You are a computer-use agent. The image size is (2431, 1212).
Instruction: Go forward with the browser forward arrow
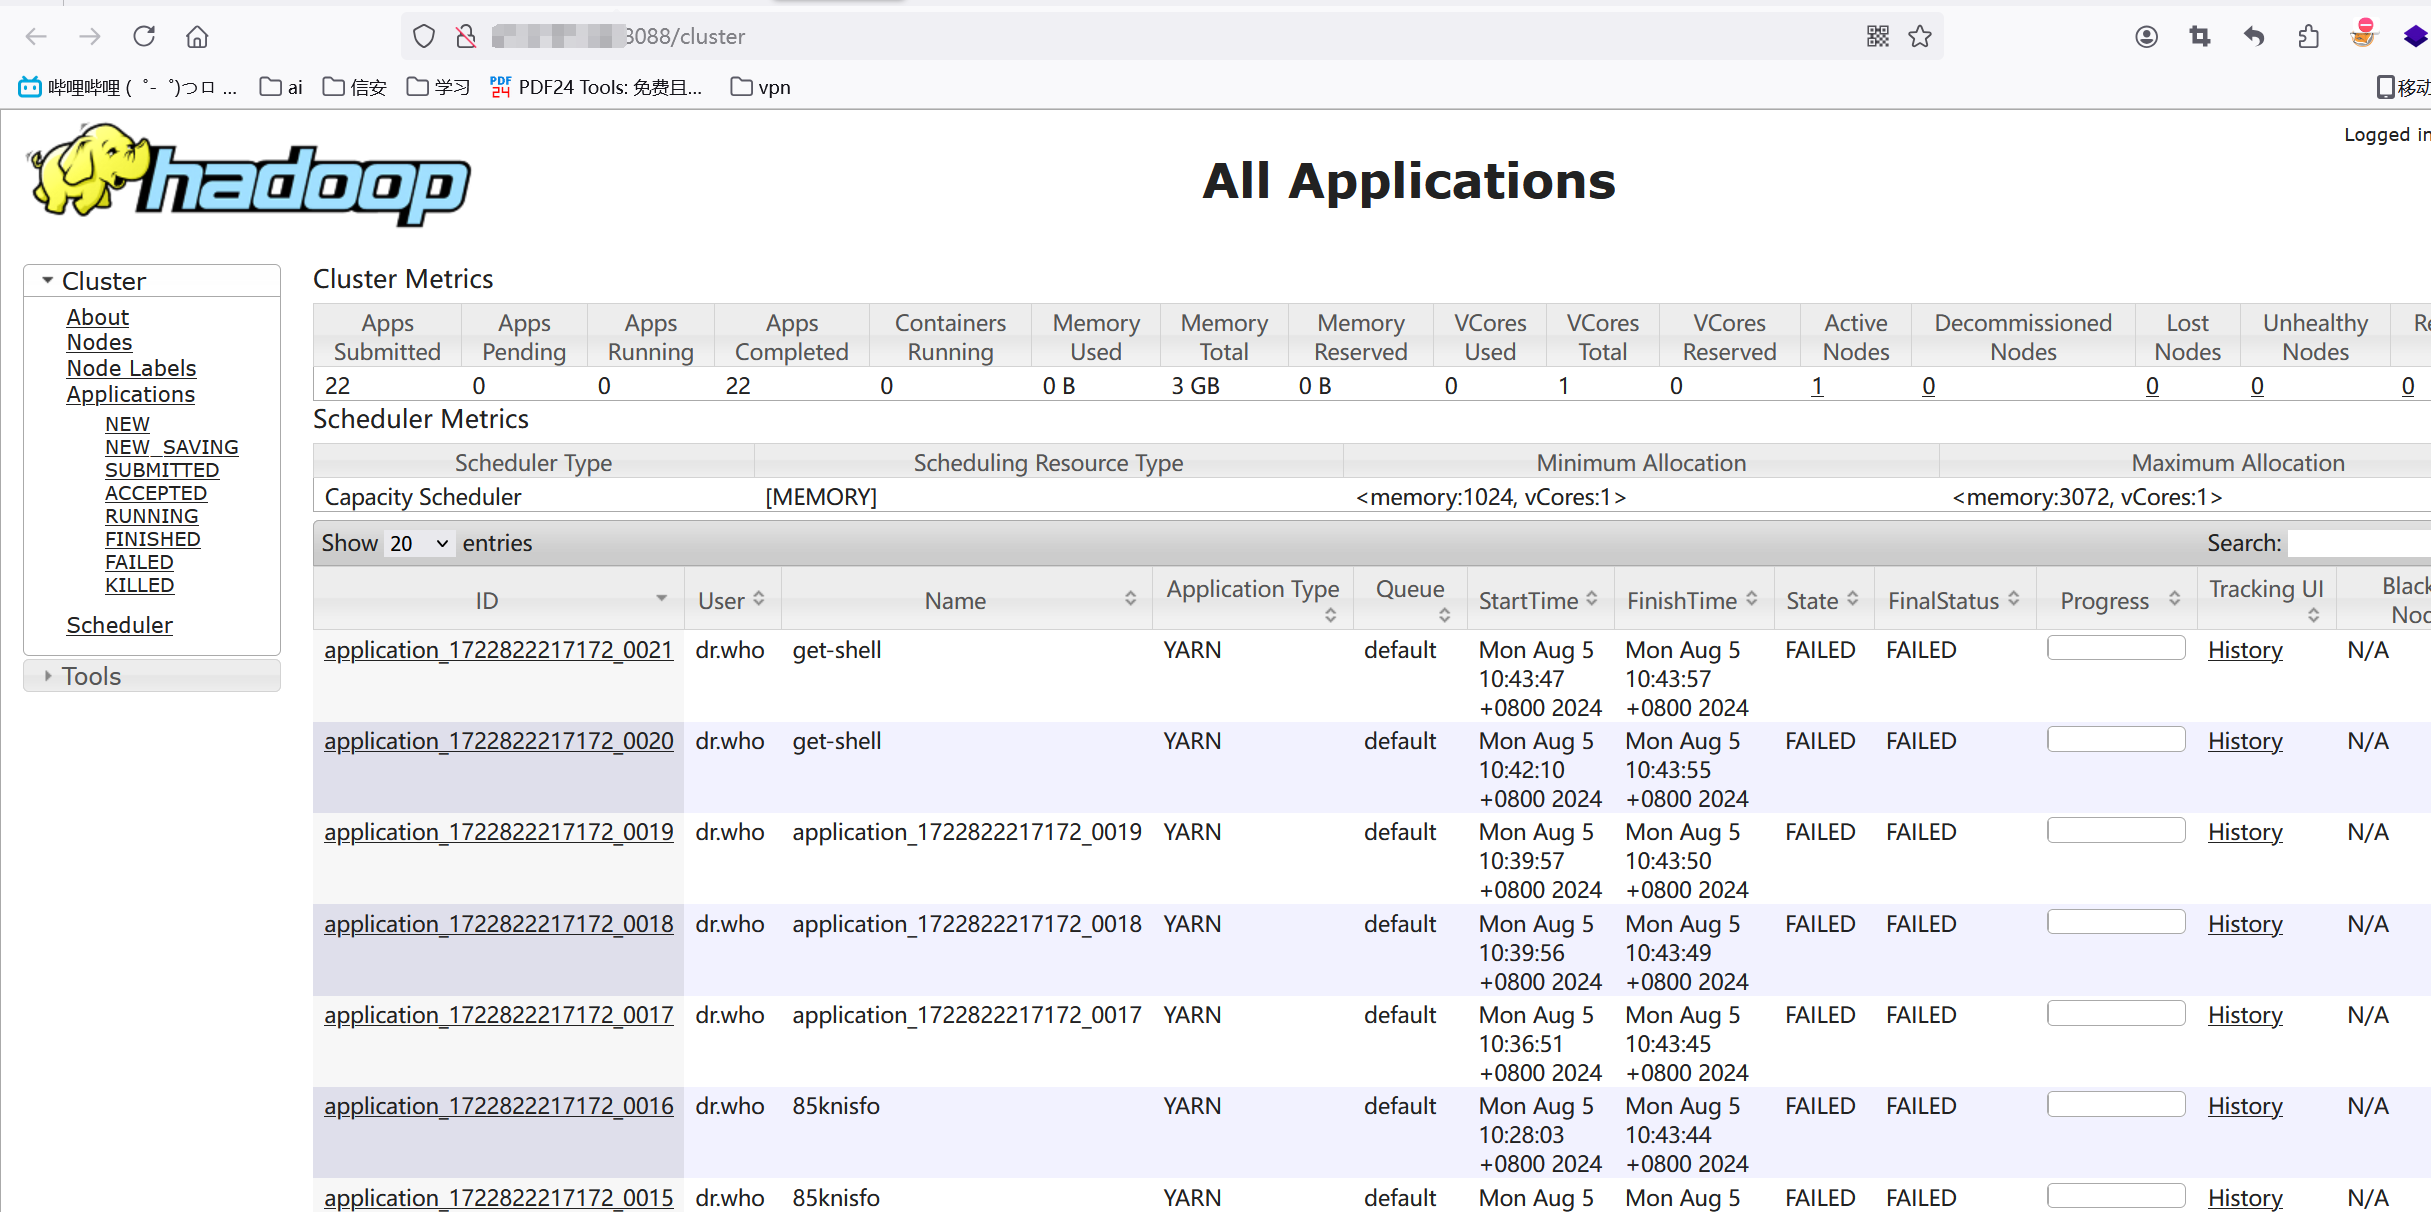click(x=90, y=37)
